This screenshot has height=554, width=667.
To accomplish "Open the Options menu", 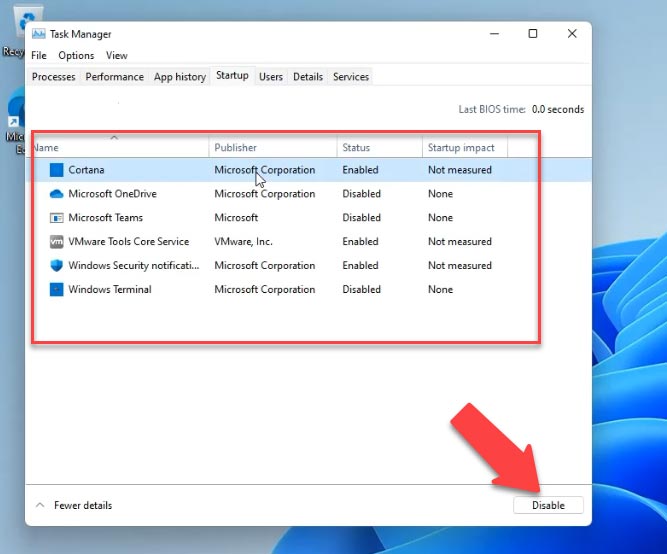I will tap(76, 55).
